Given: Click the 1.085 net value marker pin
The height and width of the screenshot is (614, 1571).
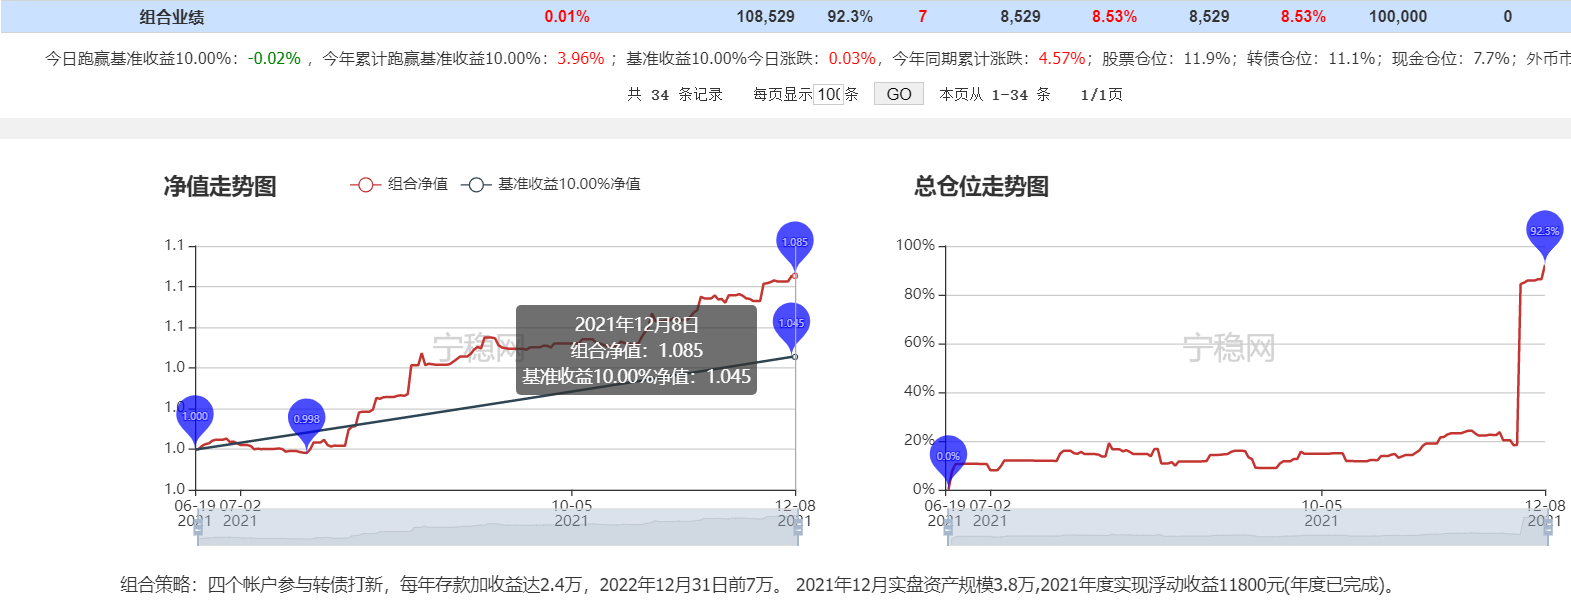Looking at the screenshot, I should 795,243.
